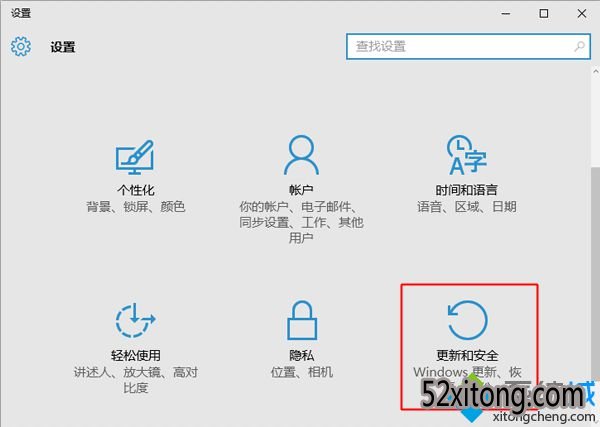The width and height of the screenshot is (600, 427).
Task: Open the 时间和语言 settings label
Action: (x=466, y=190)
